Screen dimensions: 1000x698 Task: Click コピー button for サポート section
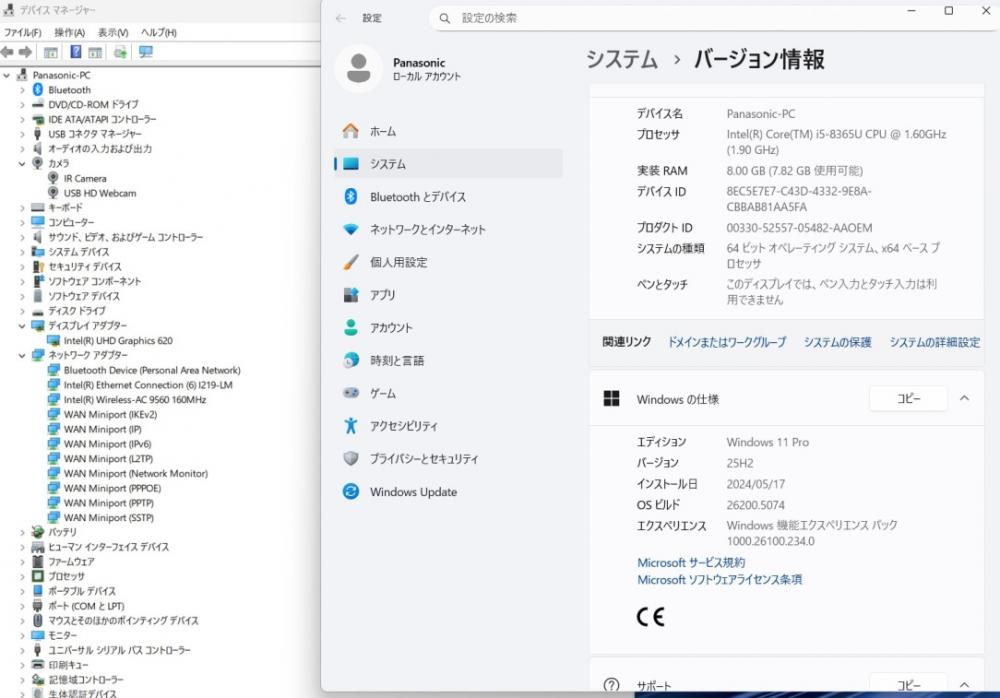[x=908, y=685]
